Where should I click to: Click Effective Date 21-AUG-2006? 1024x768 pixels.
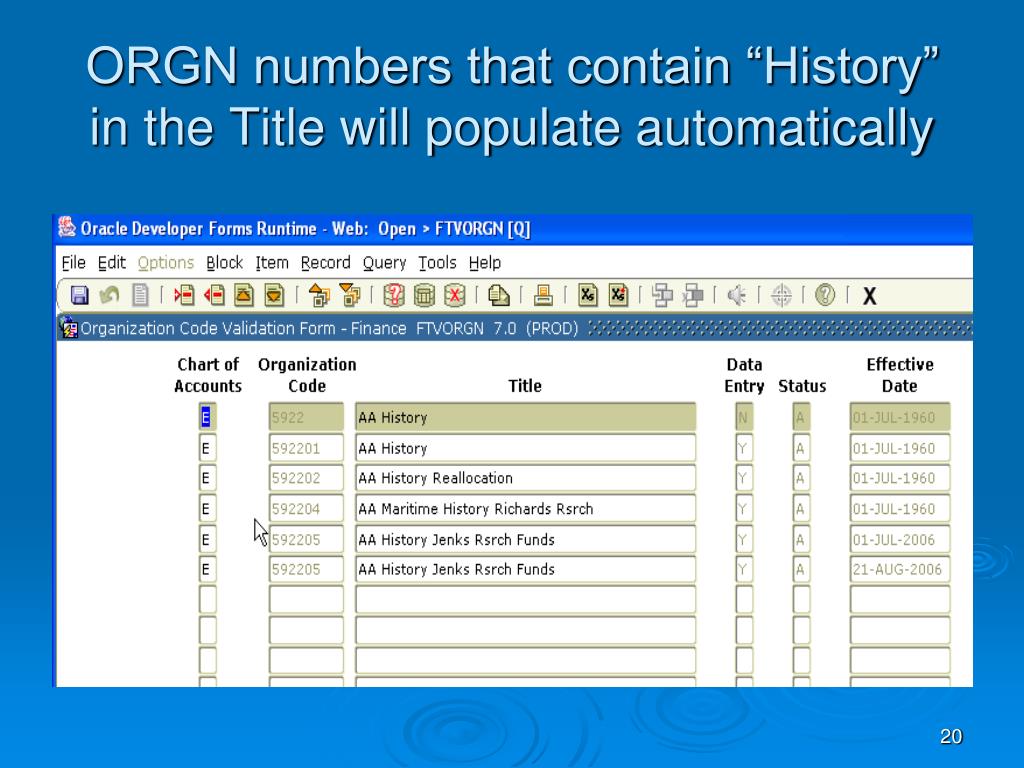tap(900, 569)
